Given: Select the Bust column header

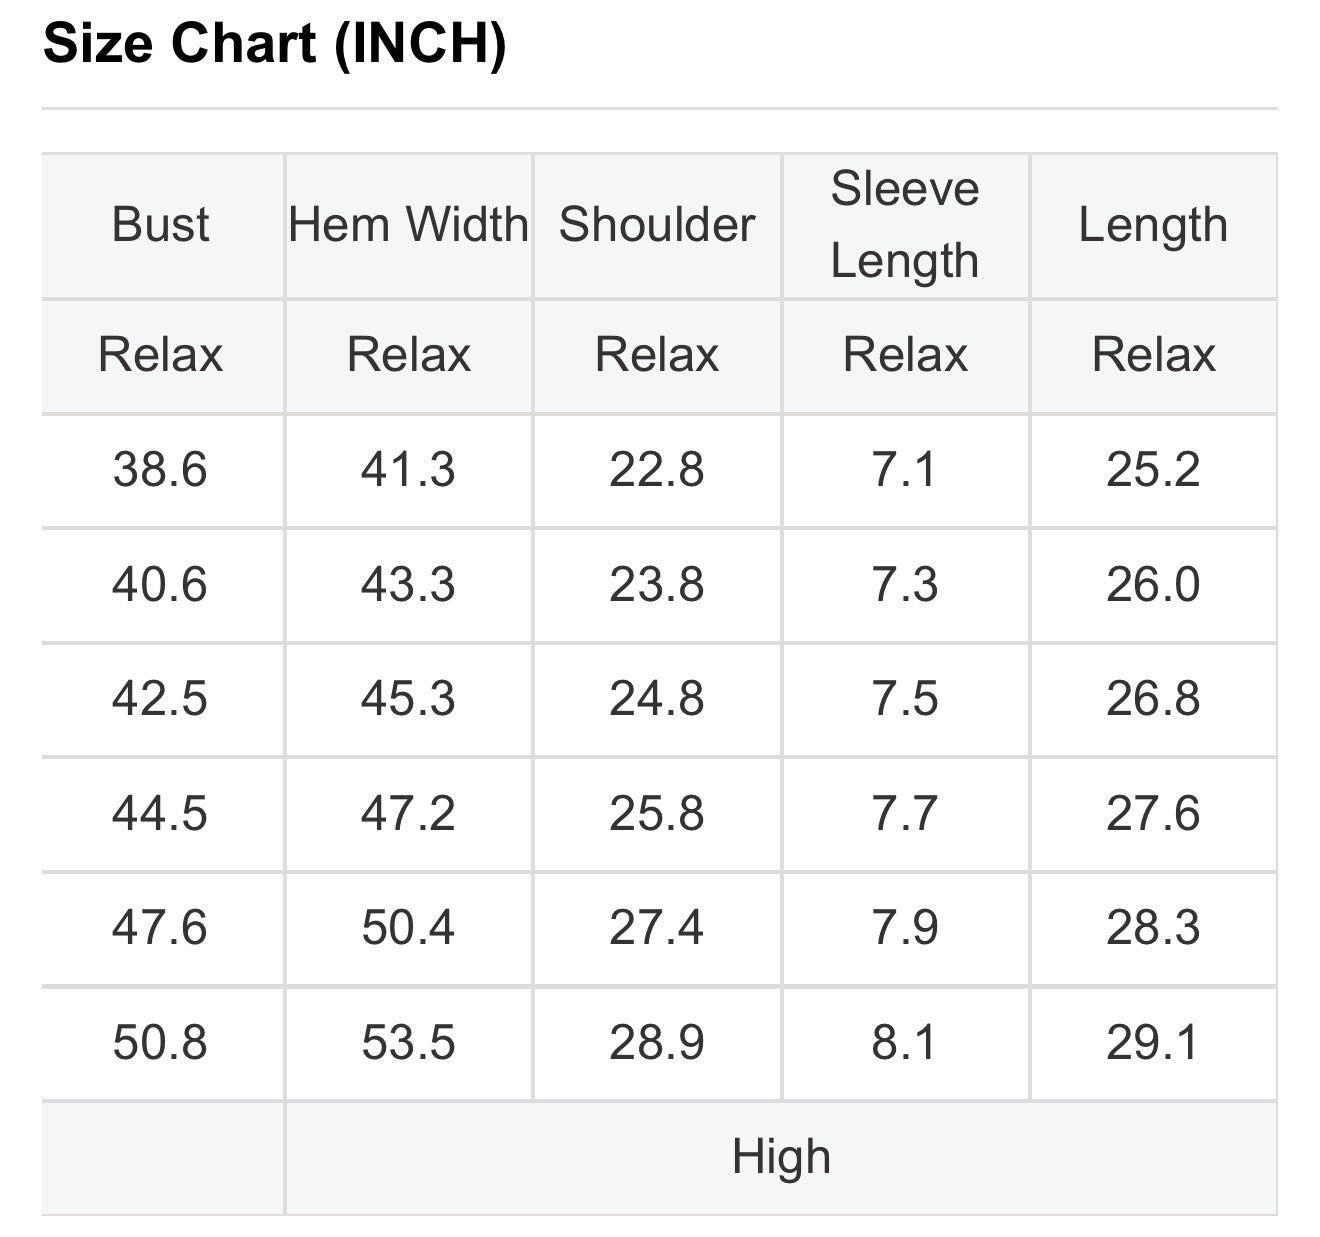Looking at the screenshot, I should 160,224.
